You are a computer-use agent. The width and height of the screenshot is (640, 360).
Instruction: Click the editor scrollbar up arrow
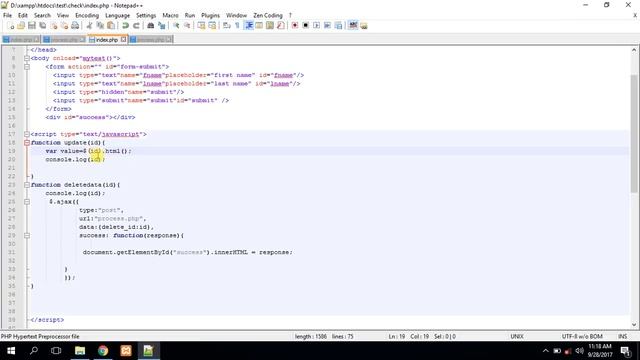click(634, 50)
